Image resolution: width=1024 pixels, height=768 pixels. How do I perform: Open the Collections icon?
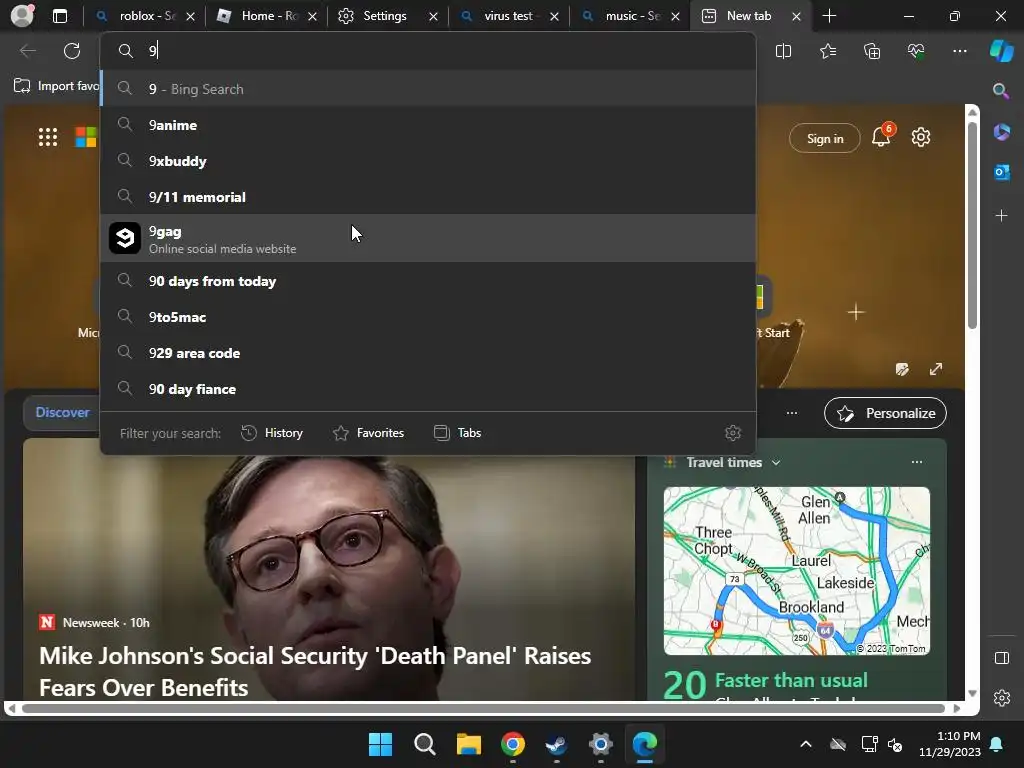[x=872, y=51]
